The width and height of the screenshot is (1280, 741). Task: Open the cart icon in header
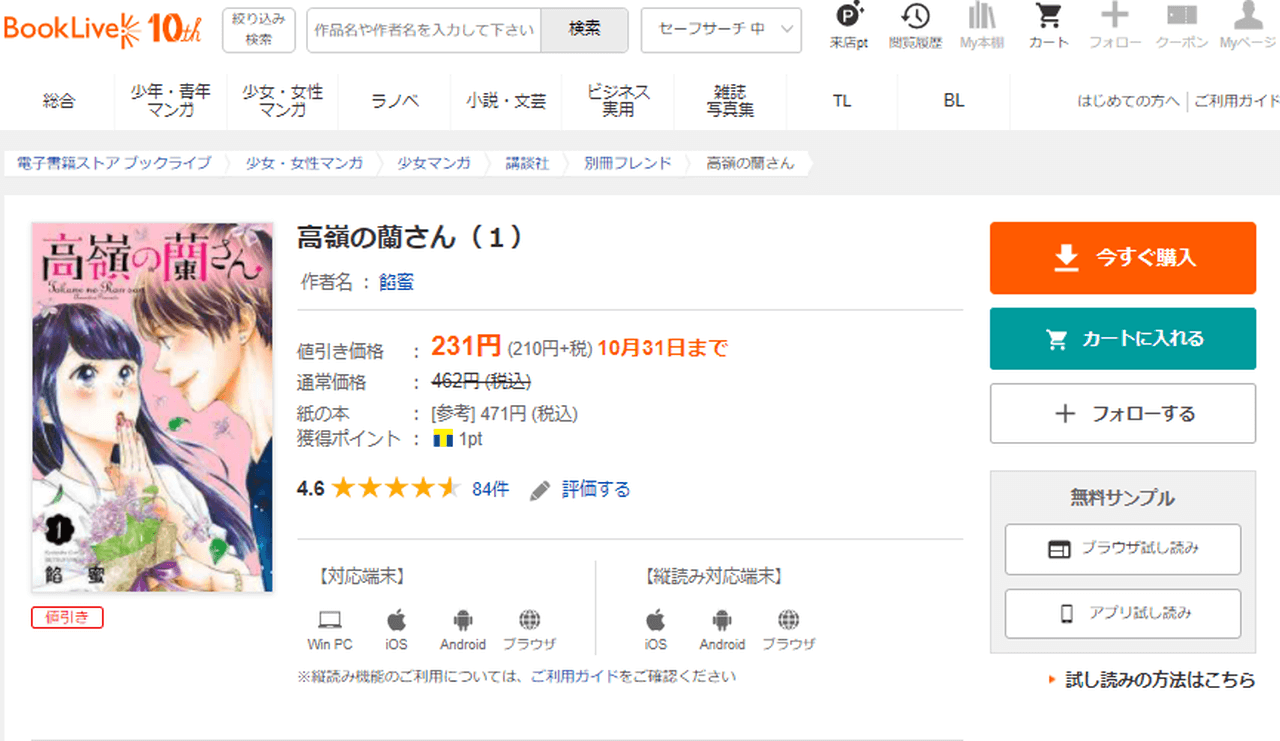coord(1048,25)
